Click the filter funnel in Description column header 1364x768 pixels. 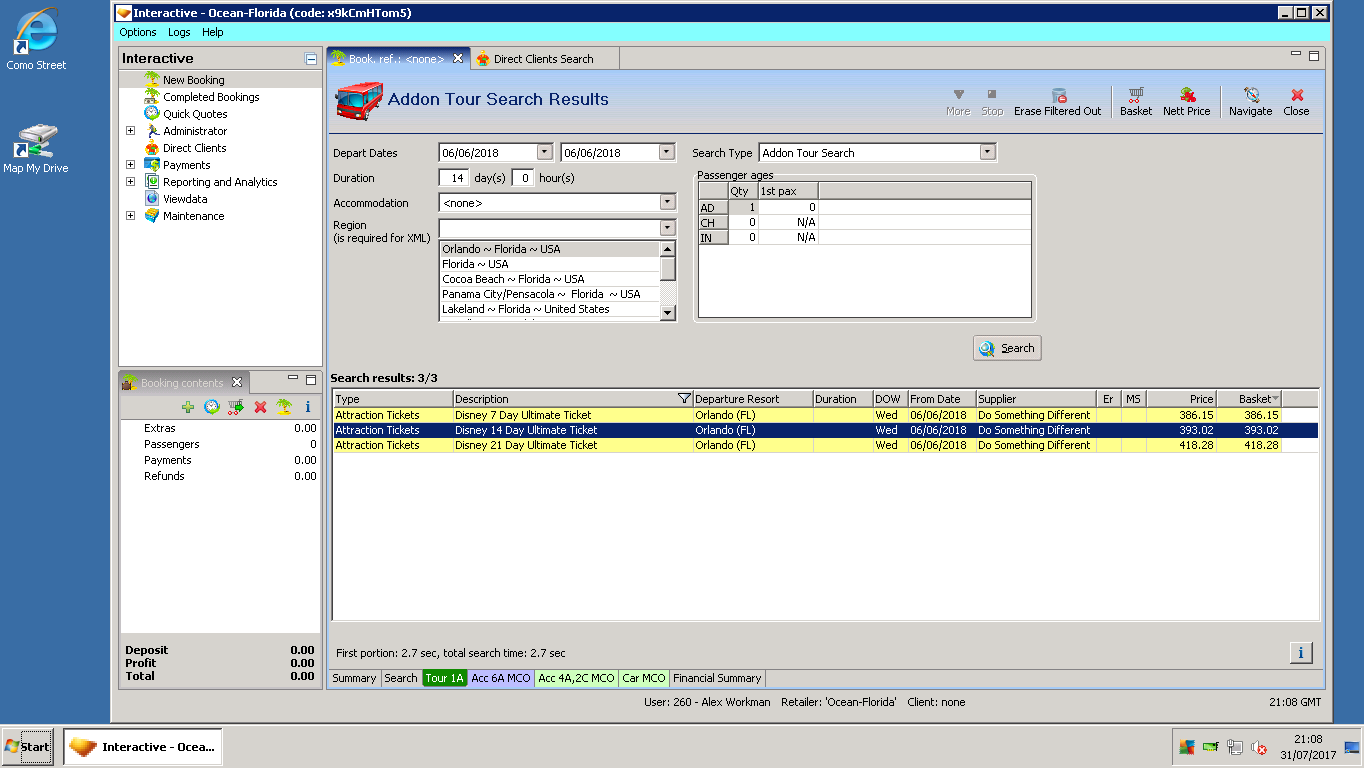tap(684, 399)
